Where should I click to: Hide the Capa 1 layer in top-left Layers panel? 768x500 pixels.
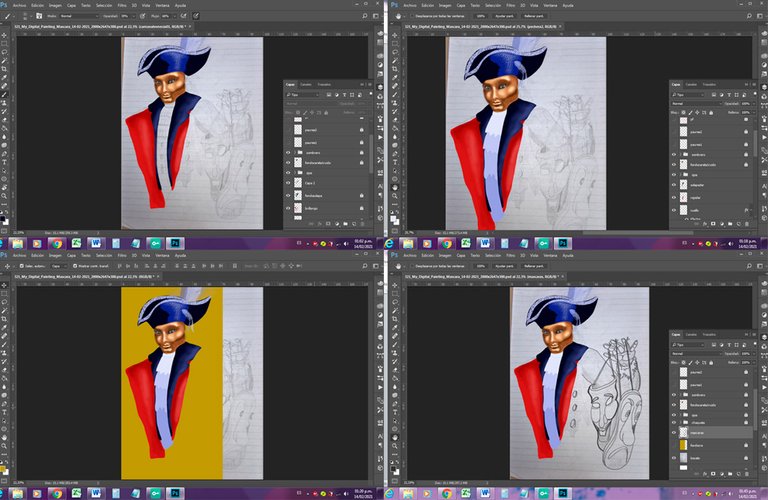(288, 183)
